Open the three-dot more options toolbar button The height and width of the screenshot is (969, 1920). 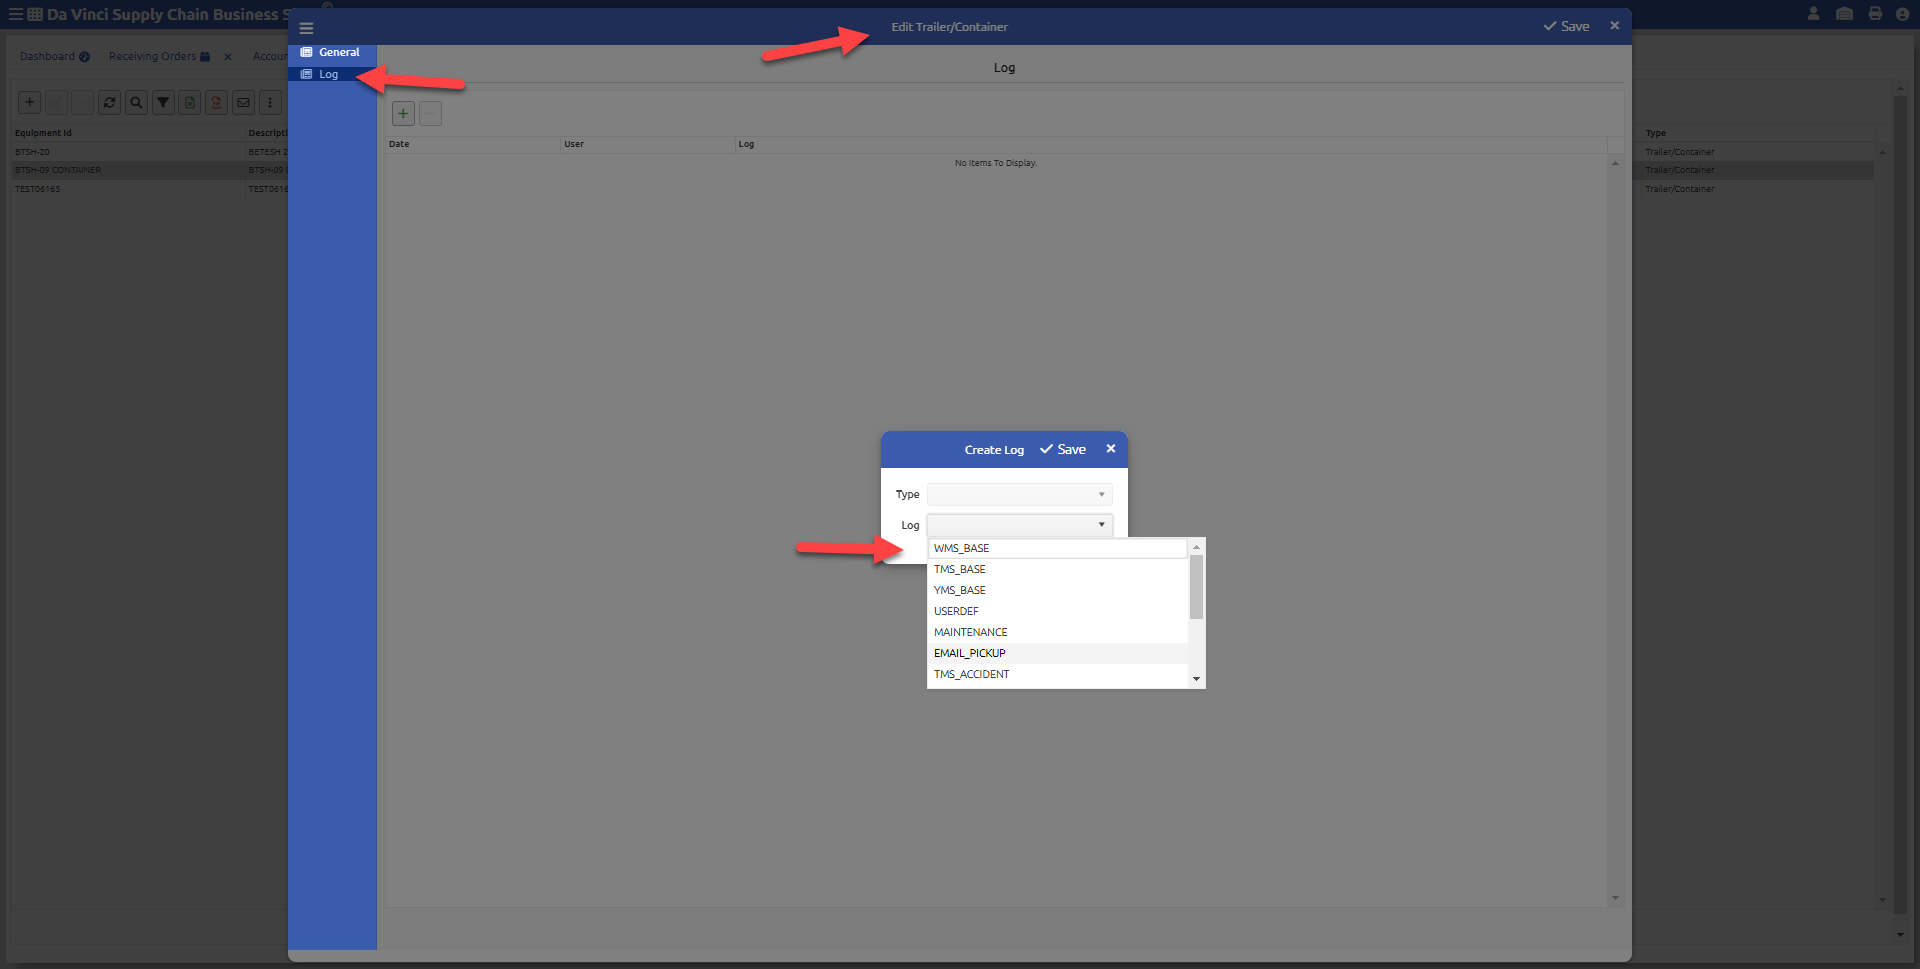coord(270,102)
